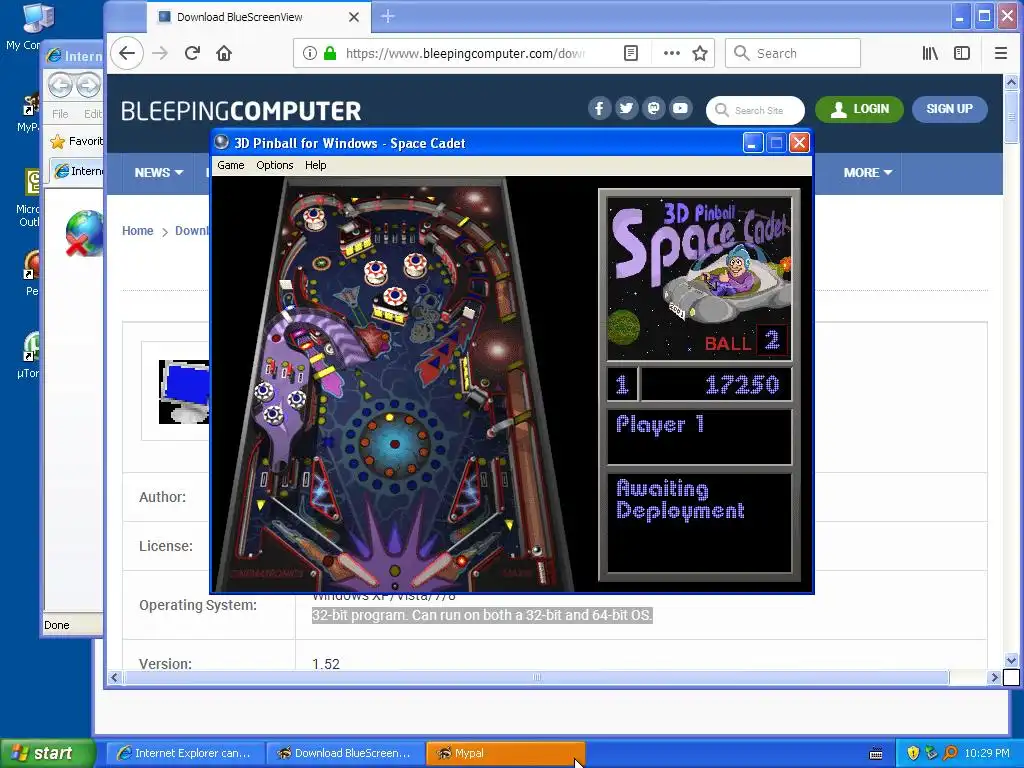Click the highlighted 32-bit program text
The height and width of the screenshot is (768, 1024).
[x=482, y=615]
